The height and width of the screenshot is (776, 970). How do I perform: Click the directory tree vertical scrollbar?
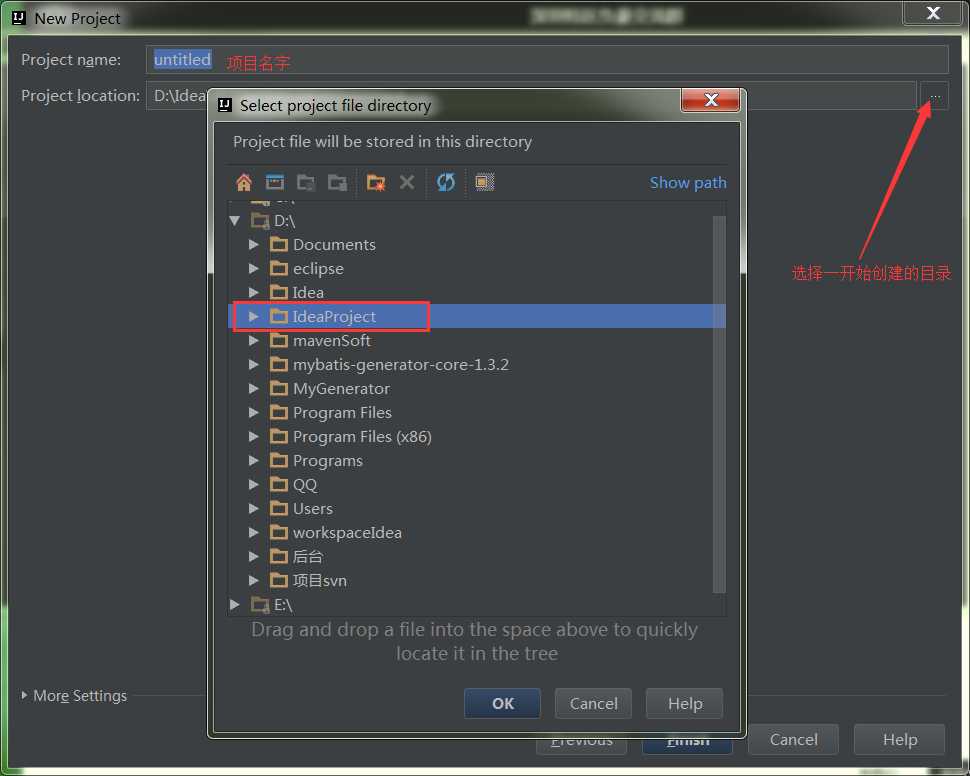point(719,404)
